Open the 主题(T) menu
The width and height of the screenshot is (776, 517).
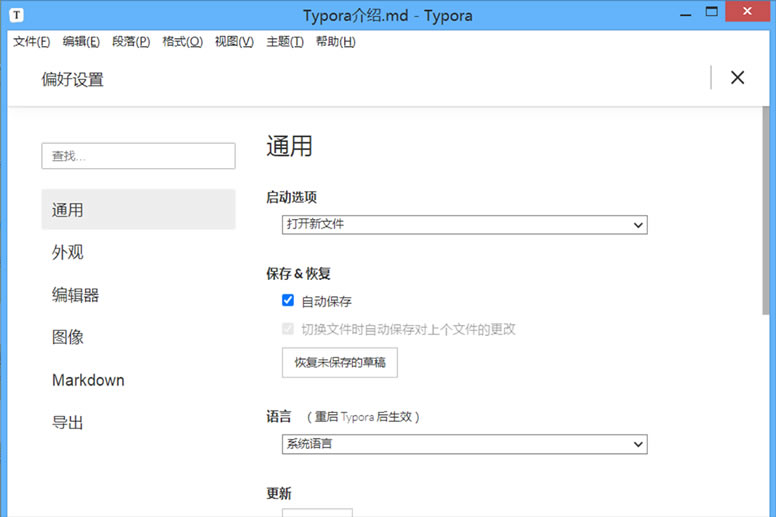285,42
